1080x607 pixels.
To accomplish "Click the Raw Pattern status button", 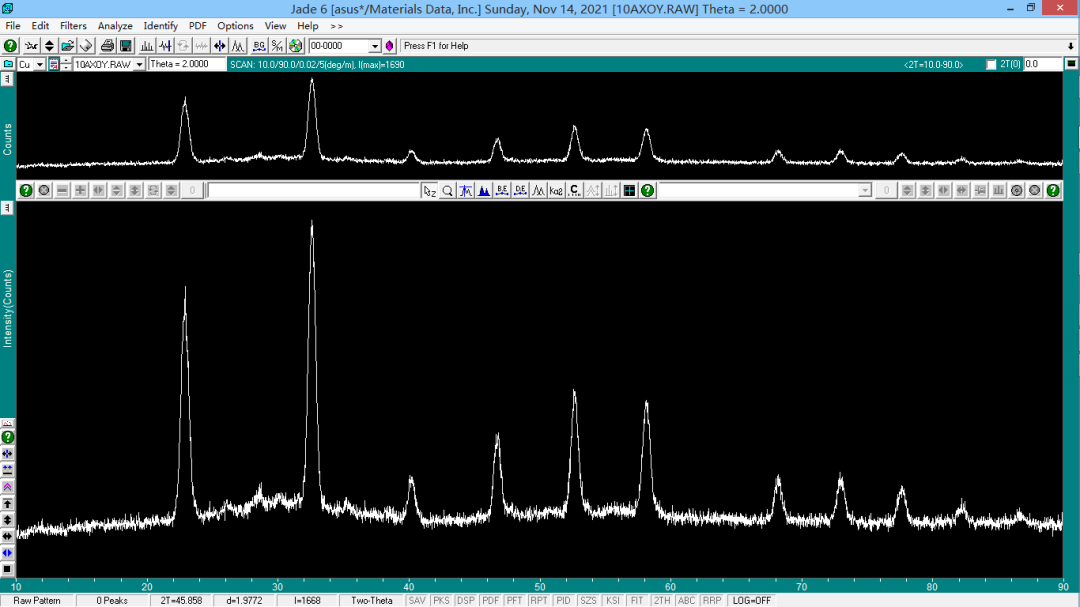I will point(37,600).
